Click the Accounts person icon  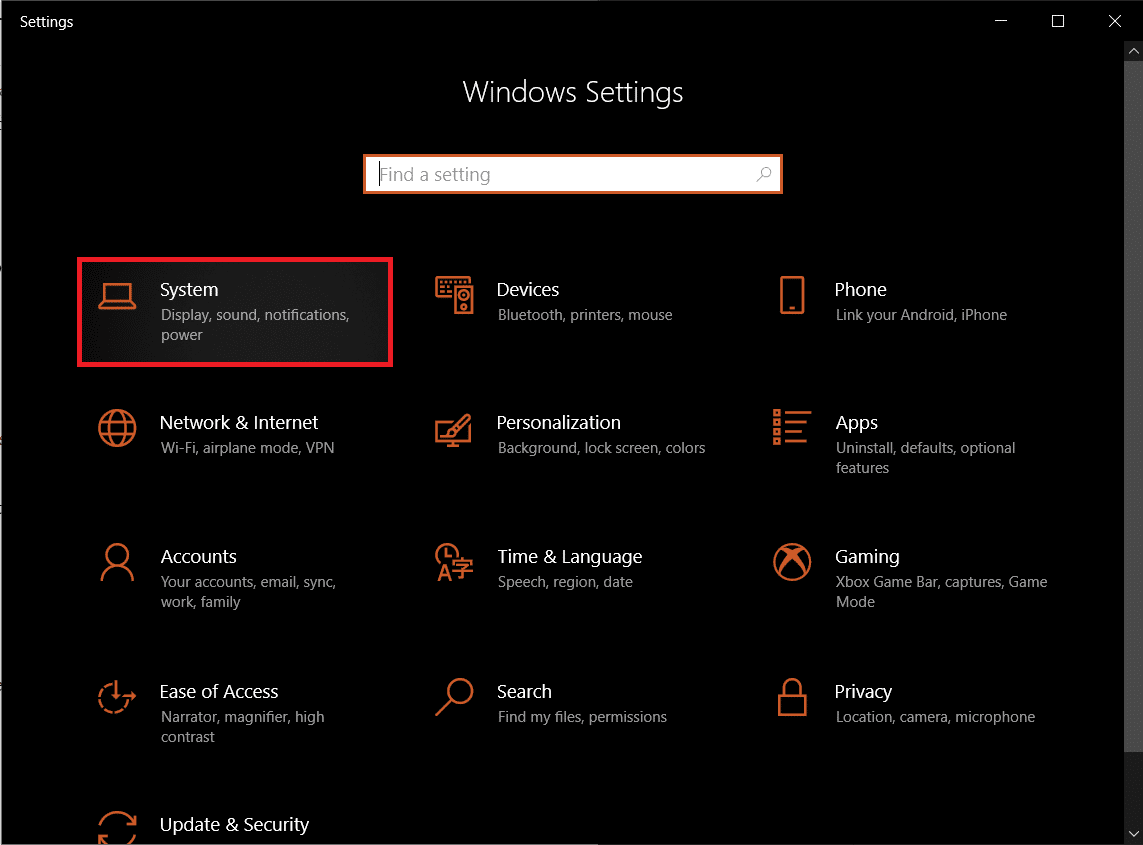(x=117, y=564)
